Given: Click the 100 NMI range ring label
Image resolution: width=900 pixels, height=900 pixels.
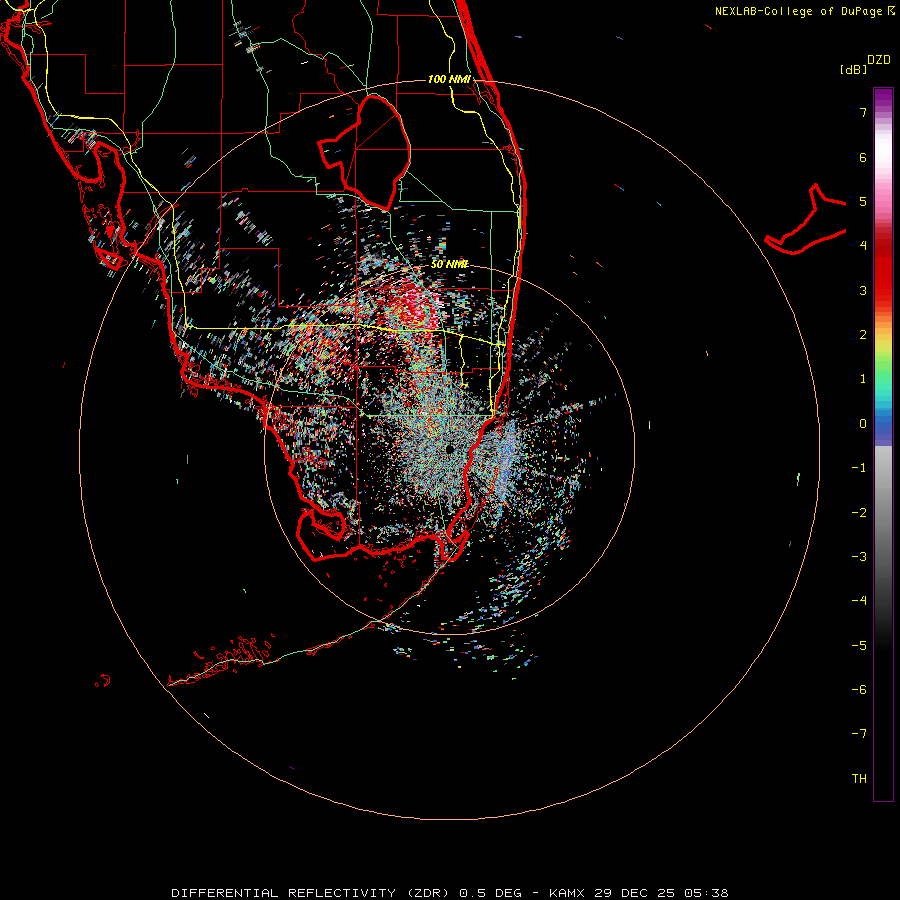Looking at the screenshot, I should point(449,79).
